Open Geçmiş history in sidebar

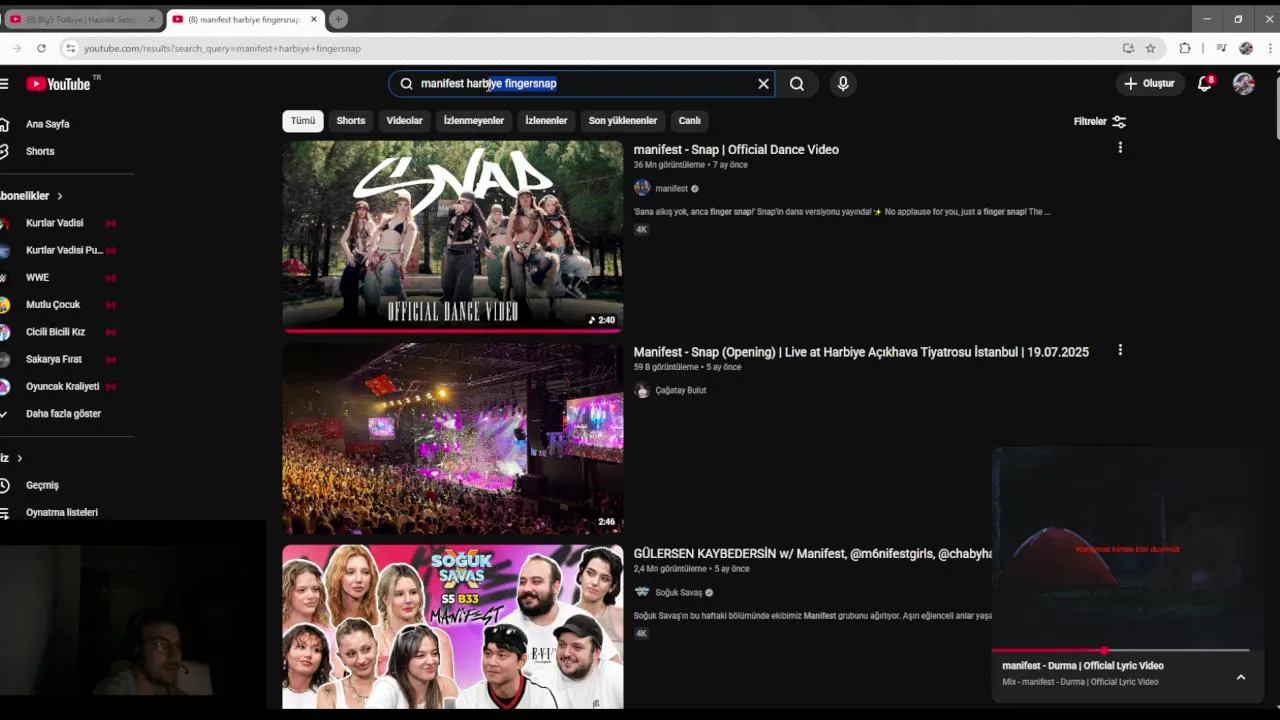point(42,485)
